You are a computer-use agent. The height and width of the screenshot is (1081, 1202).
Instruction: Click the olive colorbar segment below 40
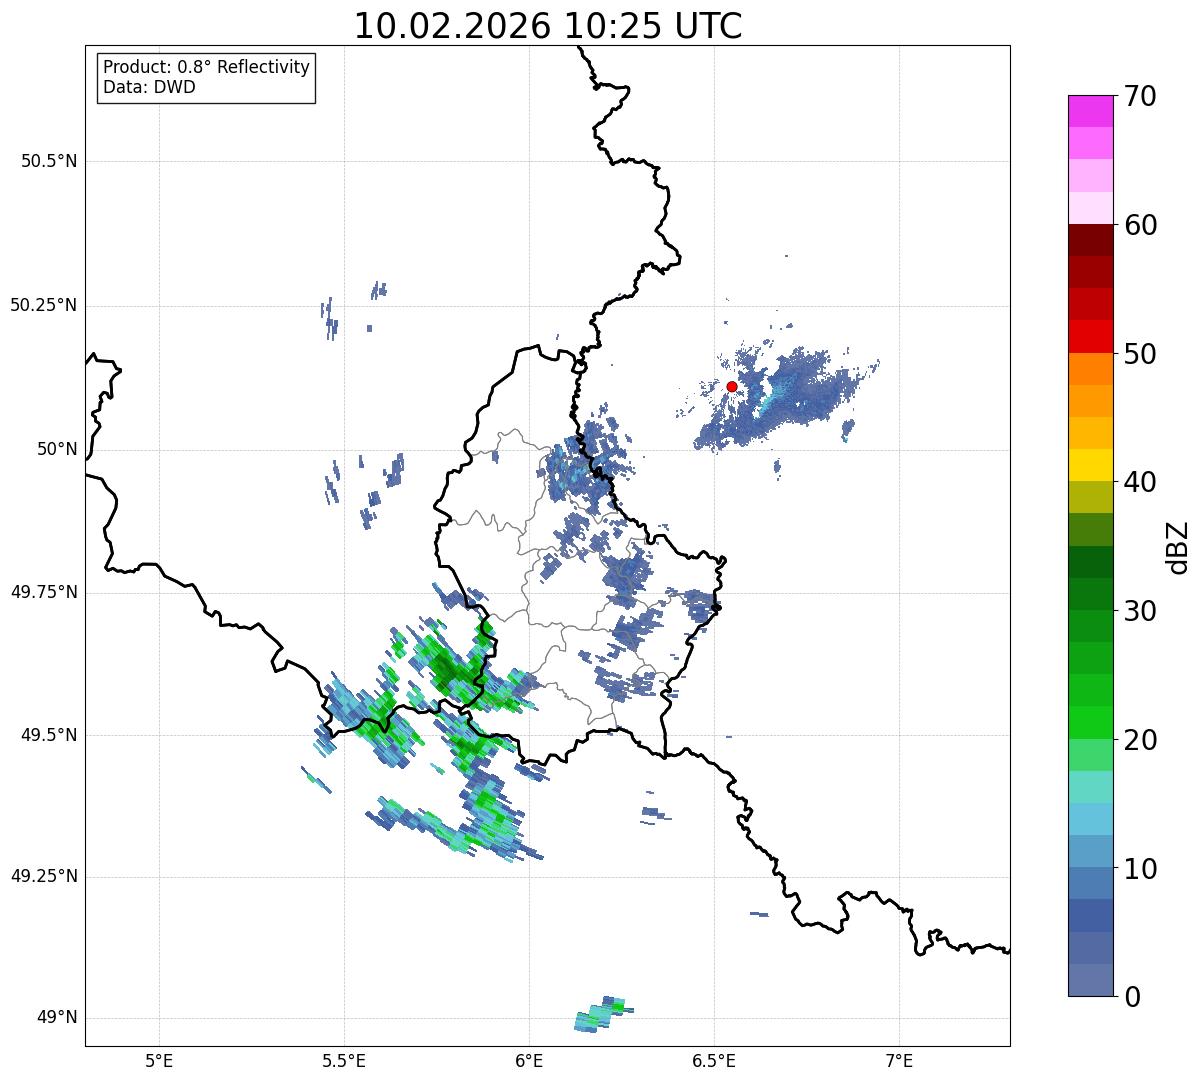pos(1090,497)
